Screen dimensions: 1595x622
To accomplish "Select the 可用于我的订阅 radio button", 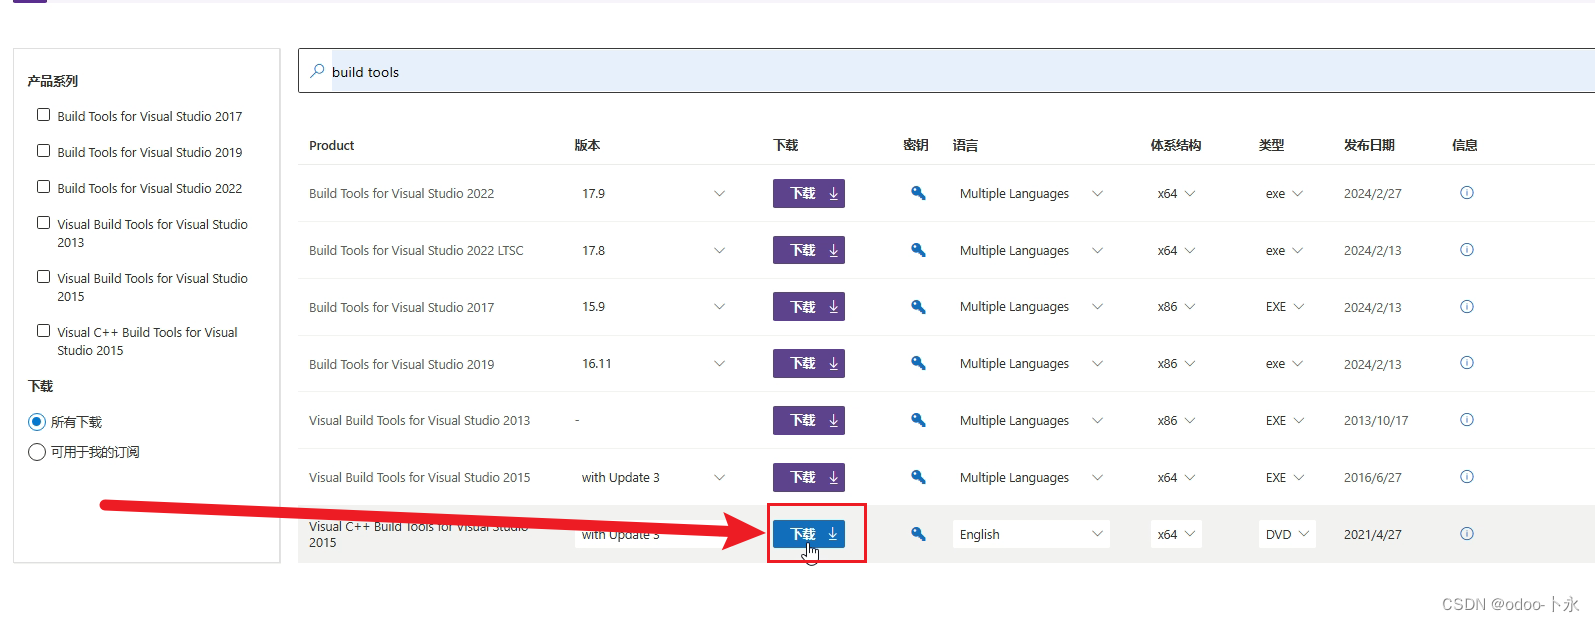I will pos(37,452).
